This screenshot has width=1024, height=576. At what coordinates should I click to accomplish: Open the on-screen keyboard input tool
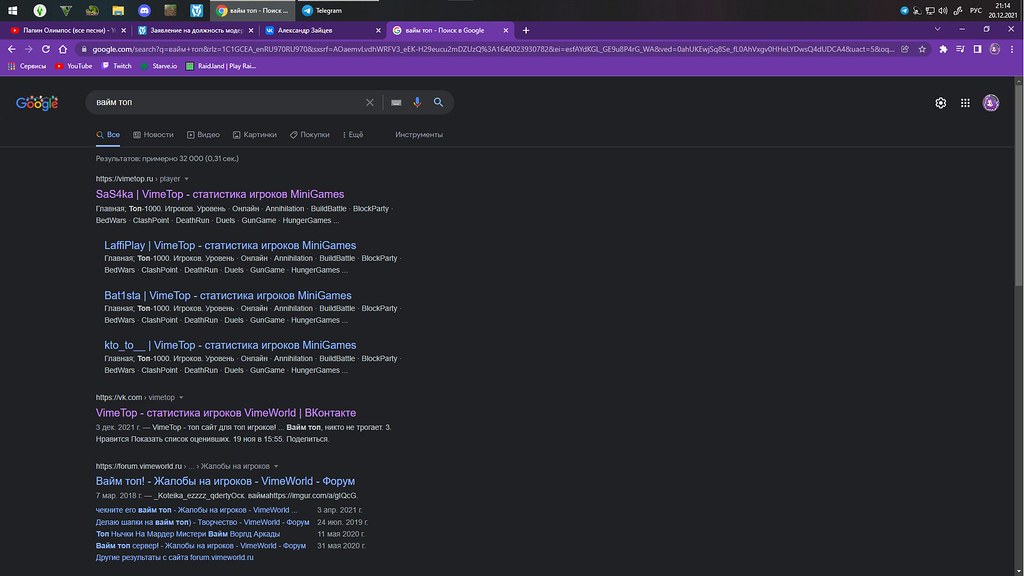pyautogui.click(x=396, y=102)
